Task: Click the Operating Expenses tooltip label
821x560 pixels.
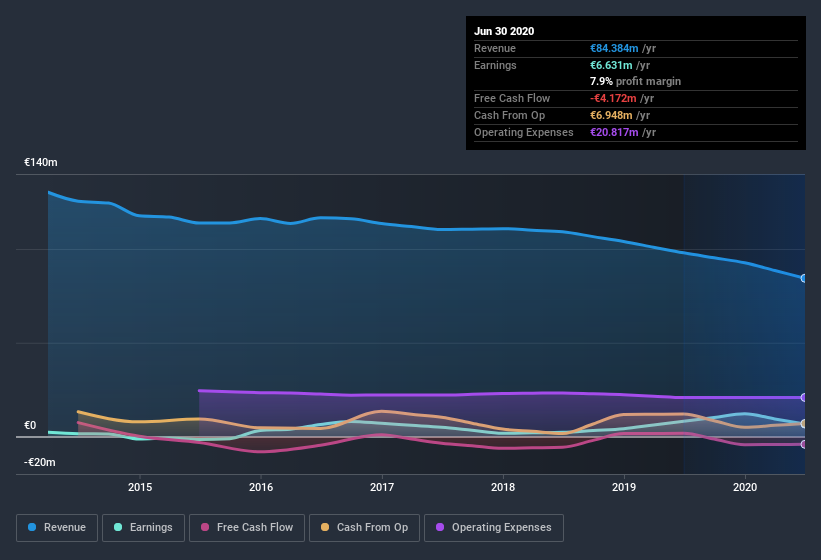Action: (524, 132)
